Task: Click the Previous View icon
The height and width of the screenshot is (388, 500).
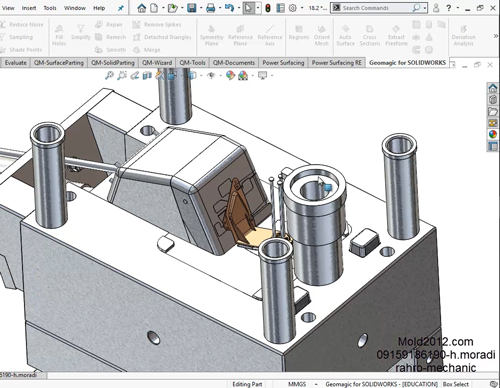Action: pyautogui.click(x=135, y=76)
